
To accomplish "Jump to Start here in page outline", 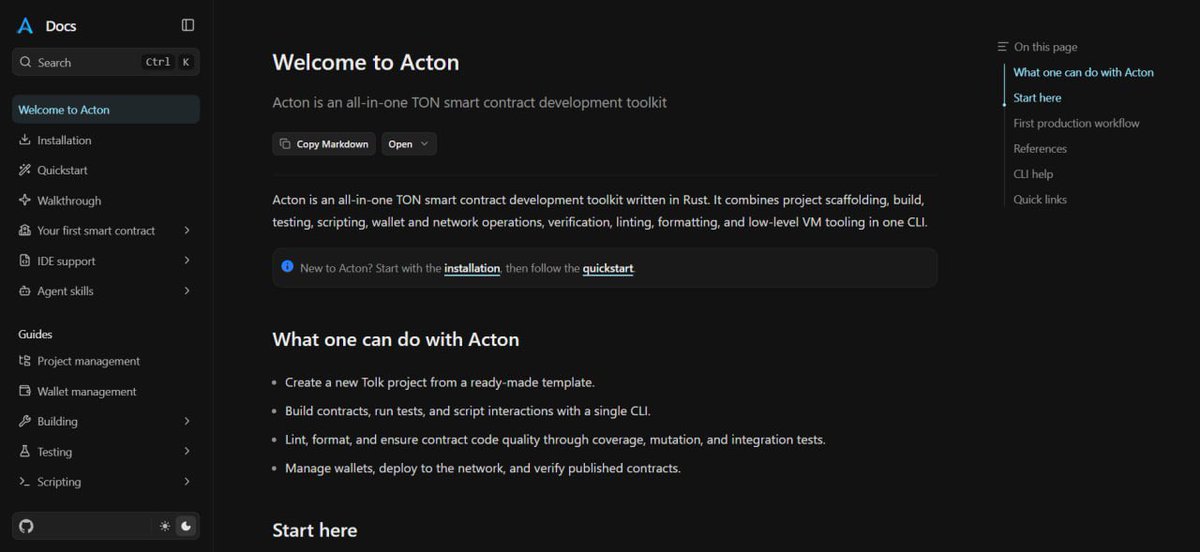I will tap(1037, 98).
